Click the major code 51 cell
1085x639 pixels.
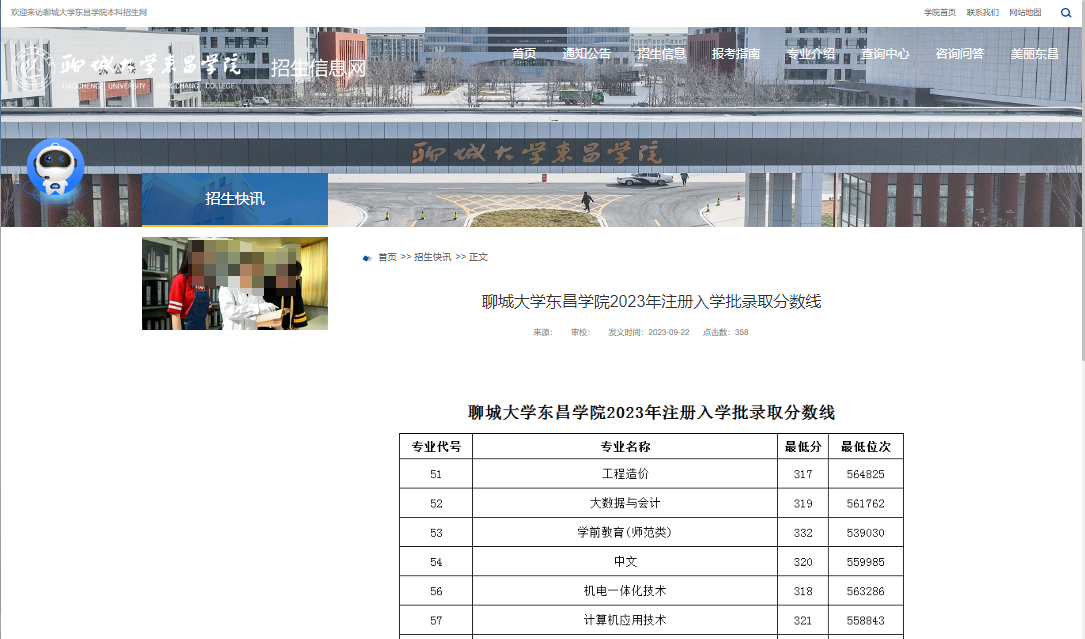[436, 474]
